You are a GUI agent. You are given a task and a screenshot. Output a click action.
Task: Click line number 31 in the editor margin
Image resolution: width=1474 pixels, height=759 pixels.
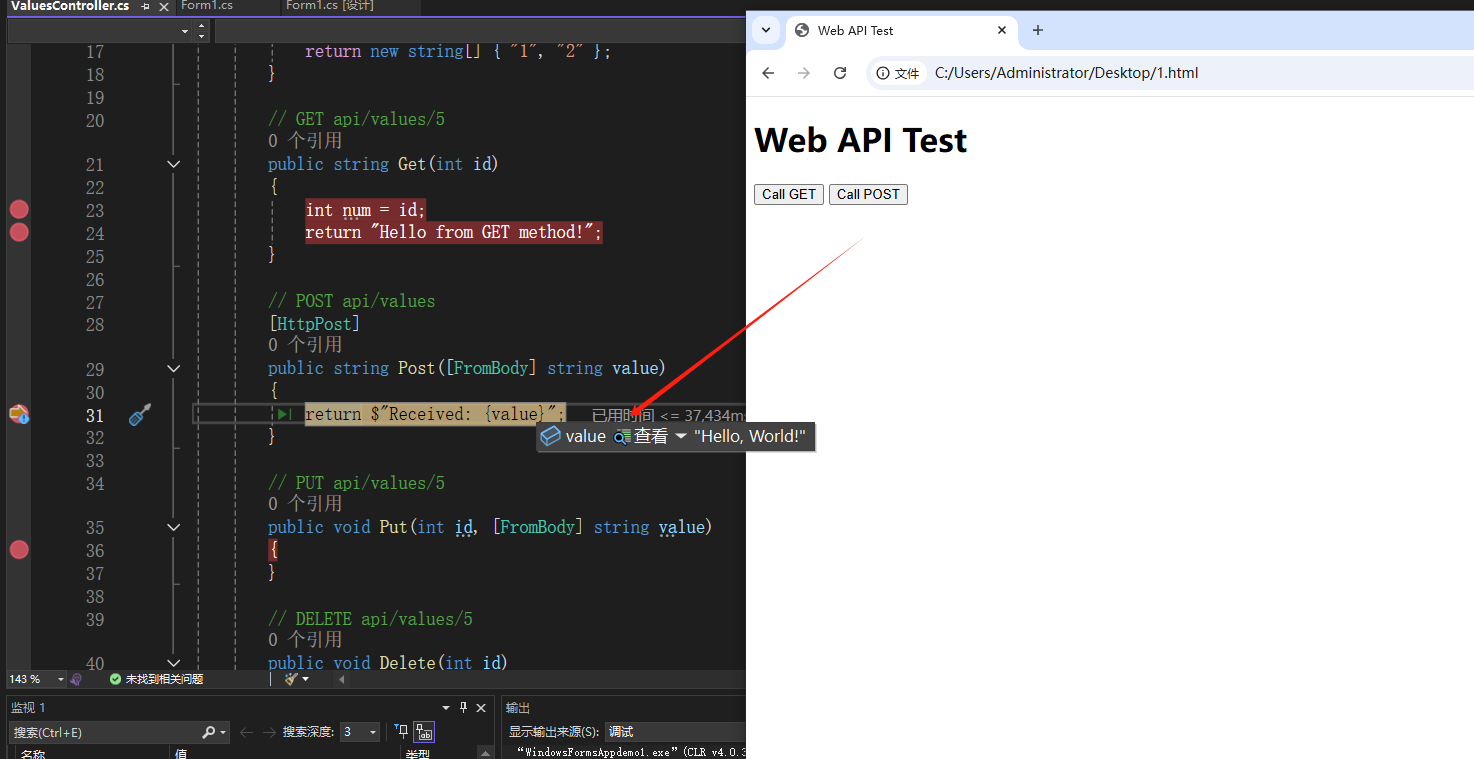[94, 415]
